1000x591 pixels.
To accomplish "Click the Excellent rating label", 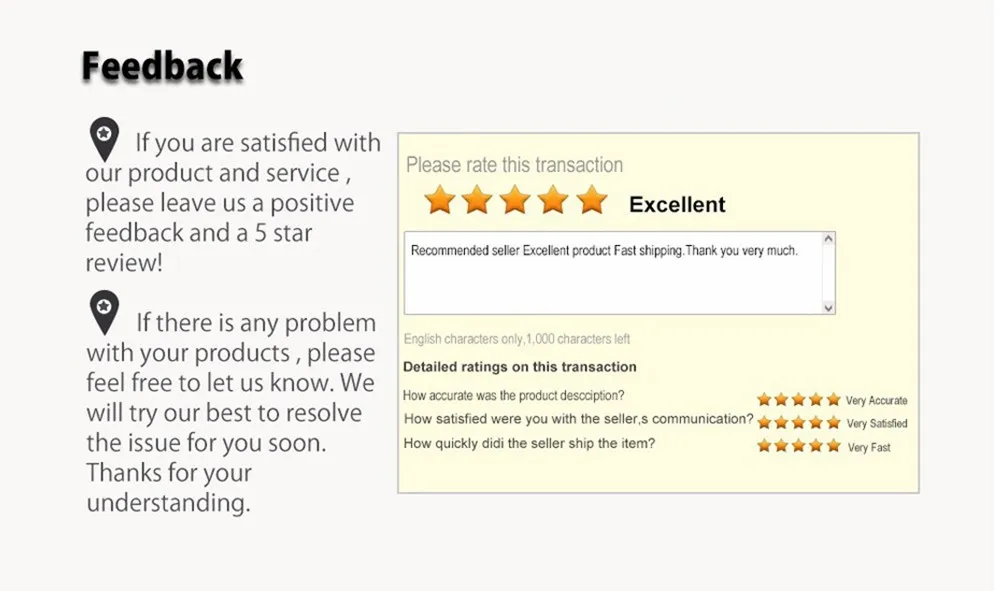I will coord(677,205).
